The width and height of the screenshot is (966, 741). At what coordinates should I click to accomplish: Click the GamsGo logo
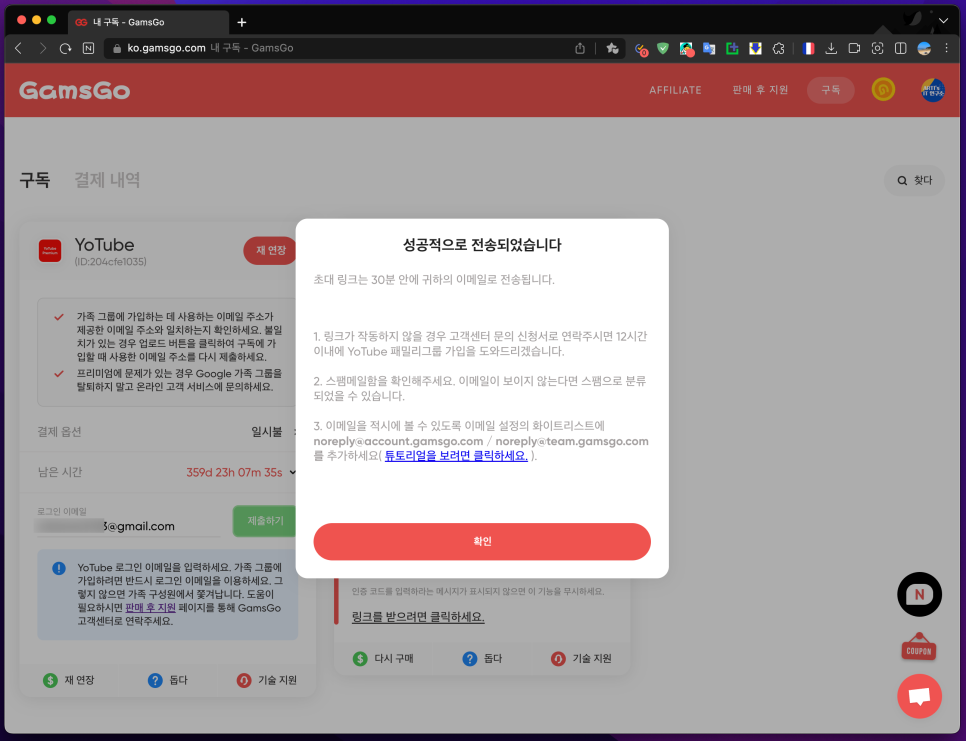point(75,91)
